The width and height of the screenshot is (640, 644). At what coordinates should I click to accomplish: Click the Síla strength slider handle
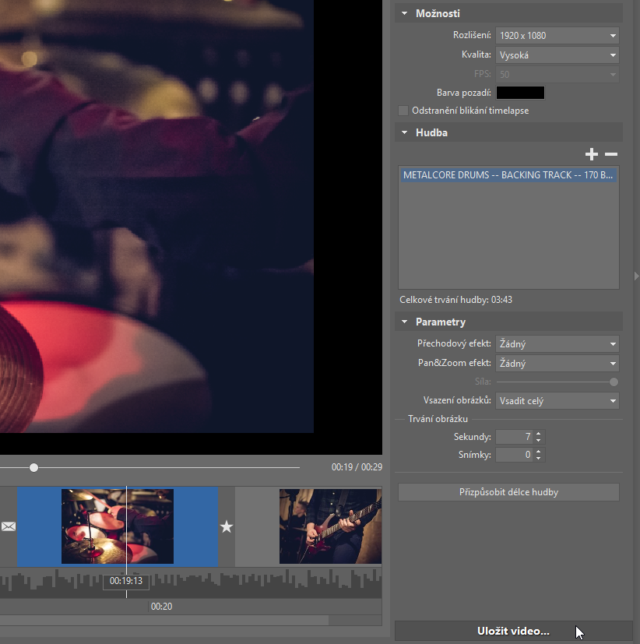(x=614, y=382)
